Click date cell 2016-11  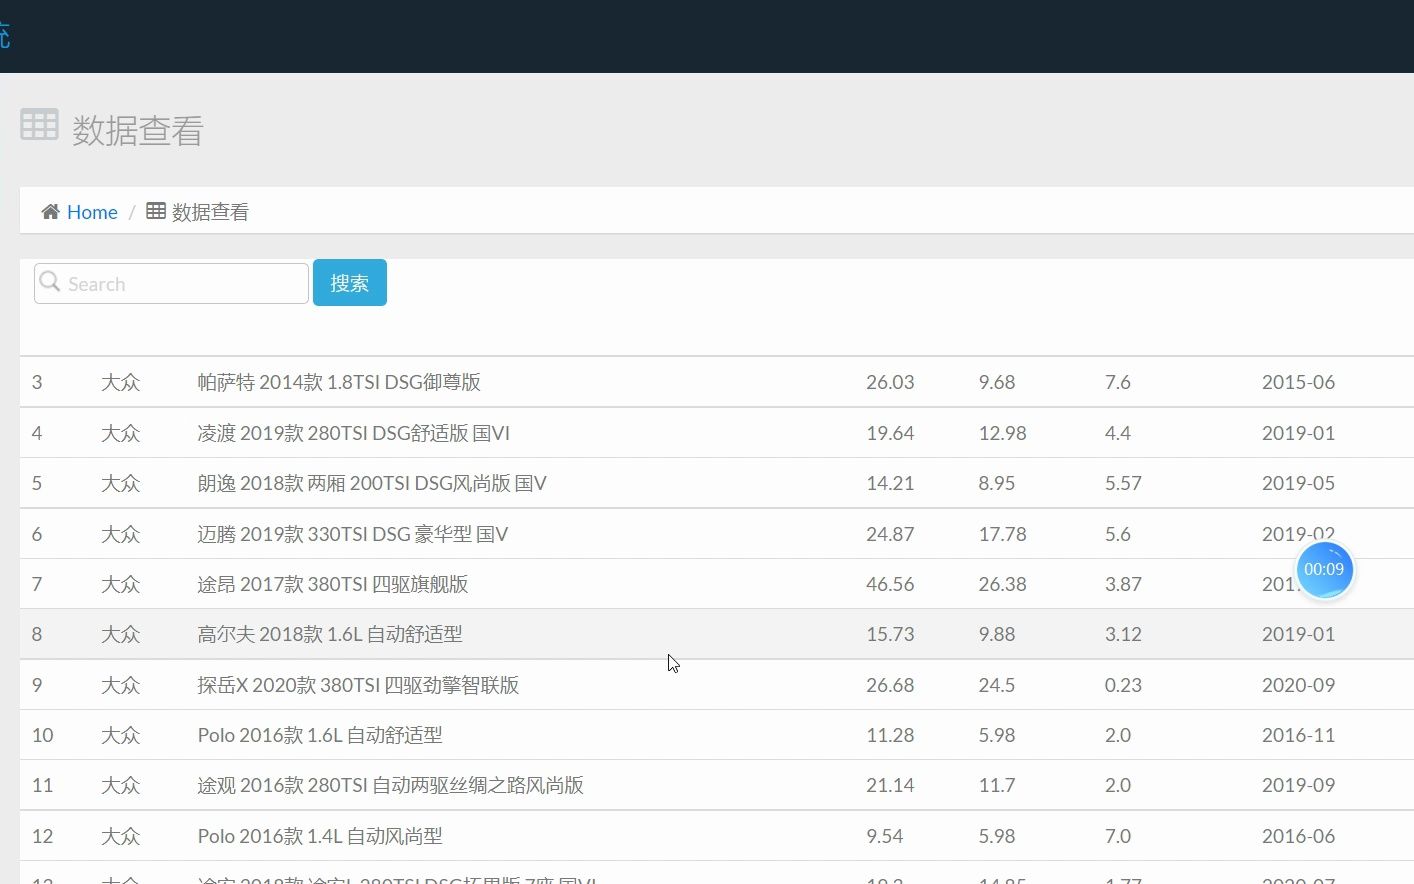click(x=1298, y=735)
